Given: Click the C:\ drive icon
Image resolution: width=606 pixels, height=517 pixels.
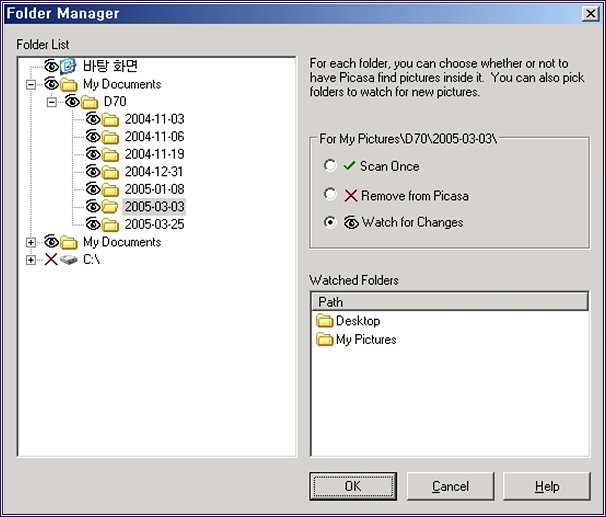Looking at the screenshot, I should click(68, 260).
